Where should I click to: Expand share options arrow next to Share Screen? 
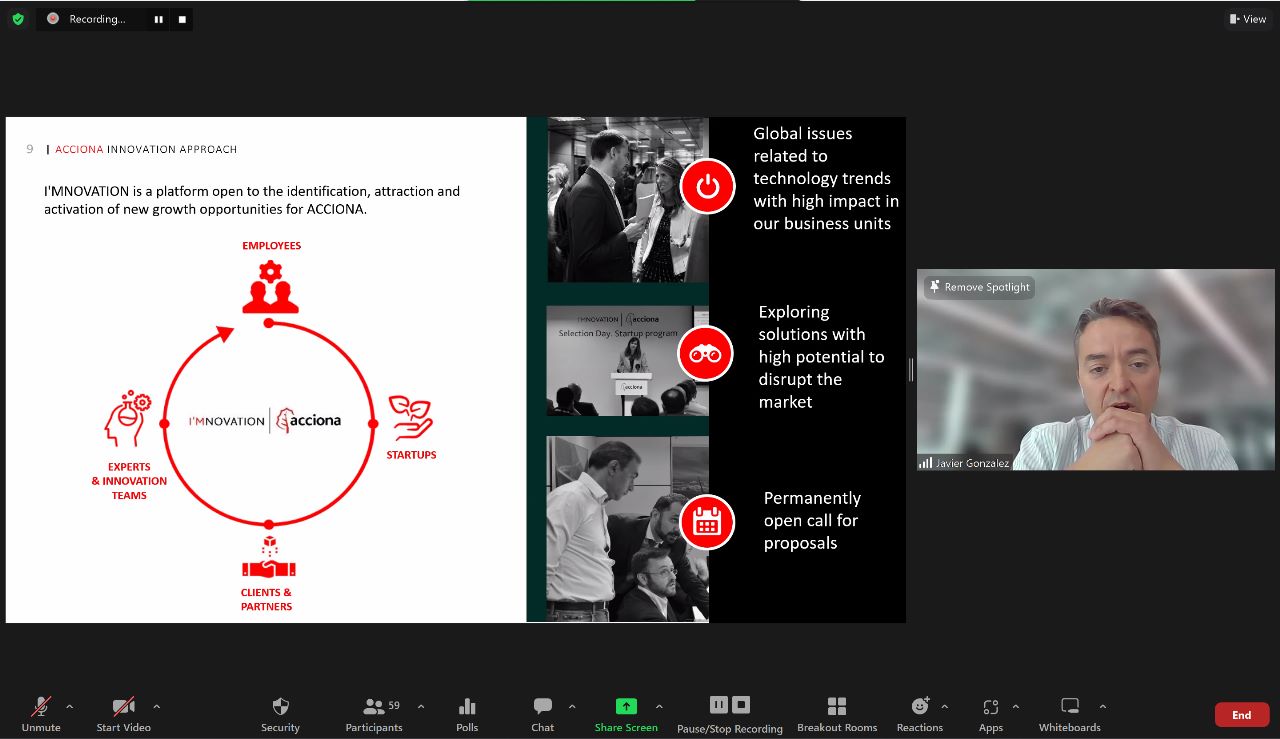659,706
